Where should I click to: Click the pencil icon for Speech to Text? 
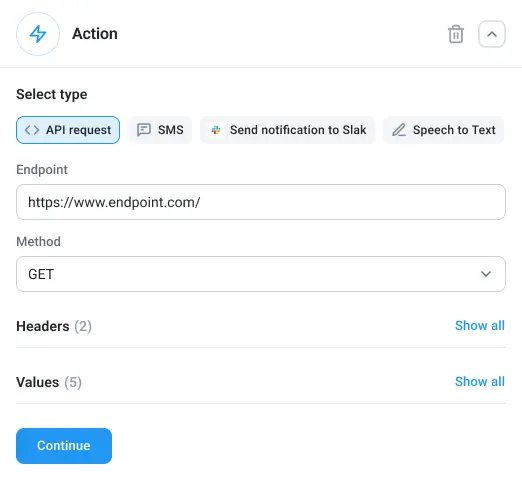point(399,130)
